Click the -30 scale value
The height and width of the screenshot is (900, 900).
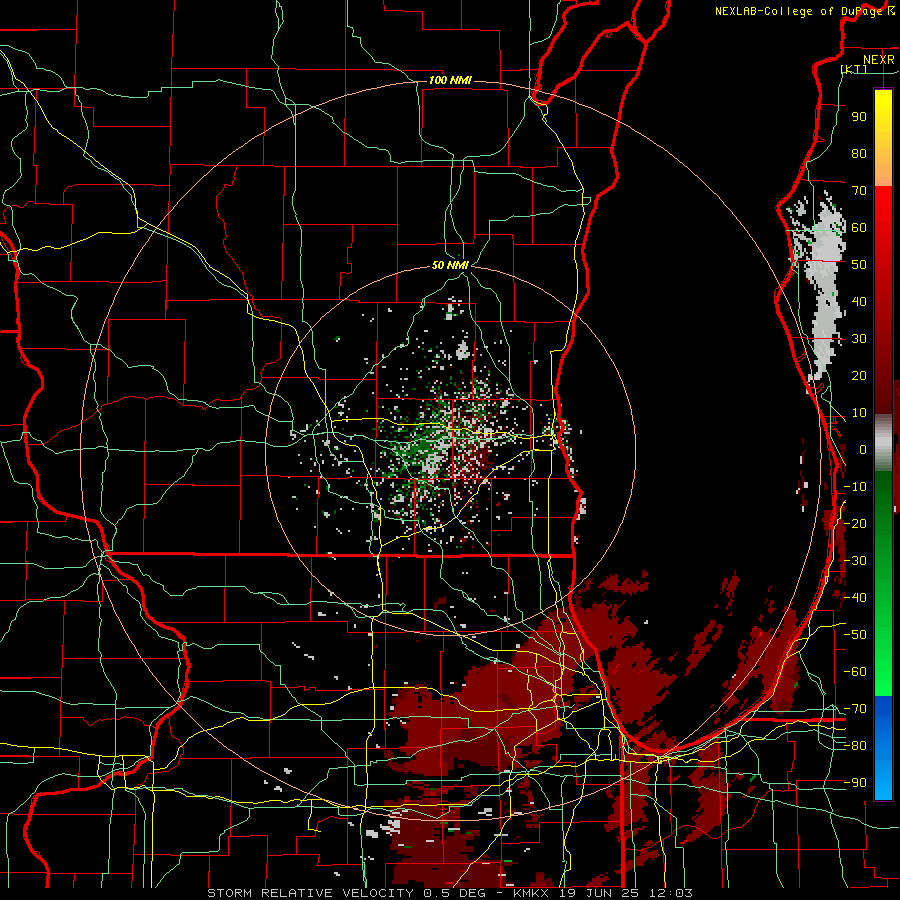(855, 561)
